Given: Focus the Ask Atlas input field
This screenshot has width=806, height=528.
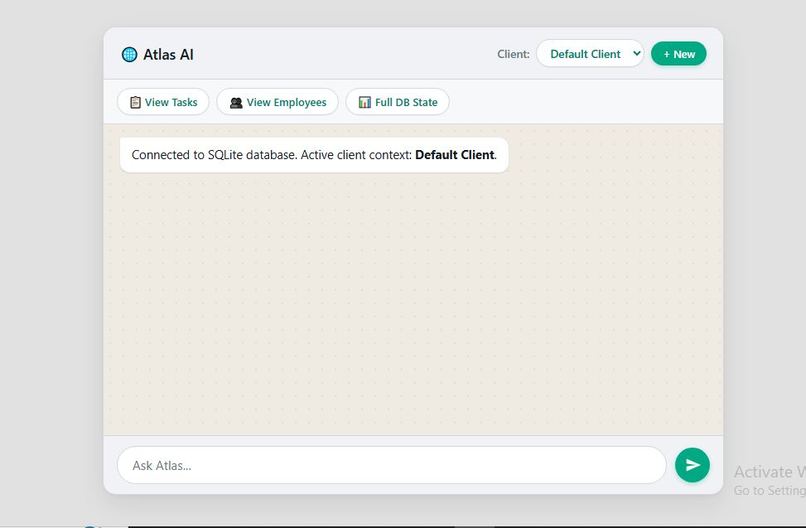Looking at the screenshot, I should pyautogui.click(x=392, y=465).
